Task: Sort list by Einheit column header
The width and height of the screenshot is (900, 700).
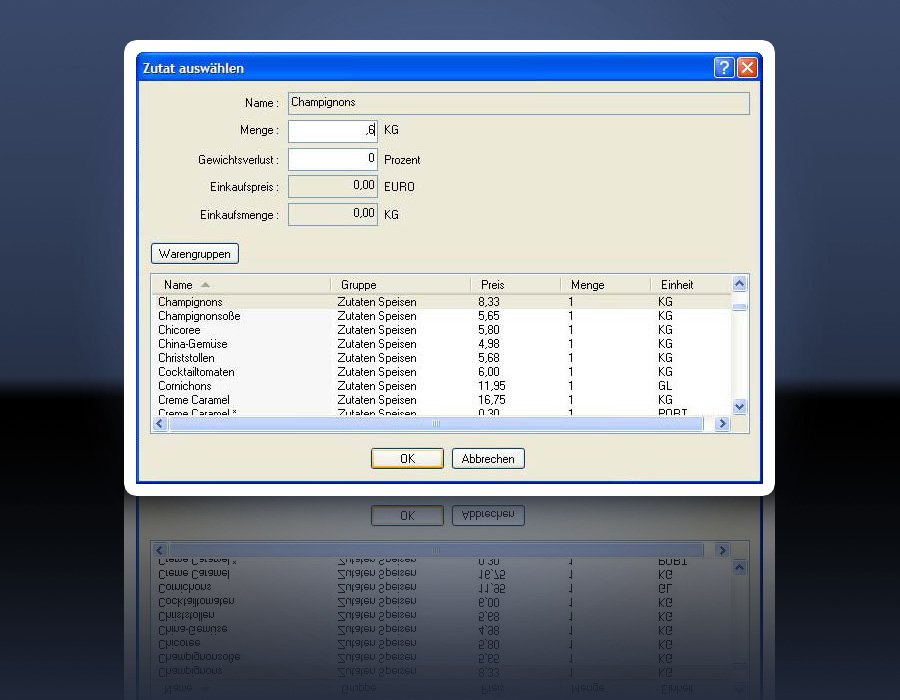Action: point(690,285)
